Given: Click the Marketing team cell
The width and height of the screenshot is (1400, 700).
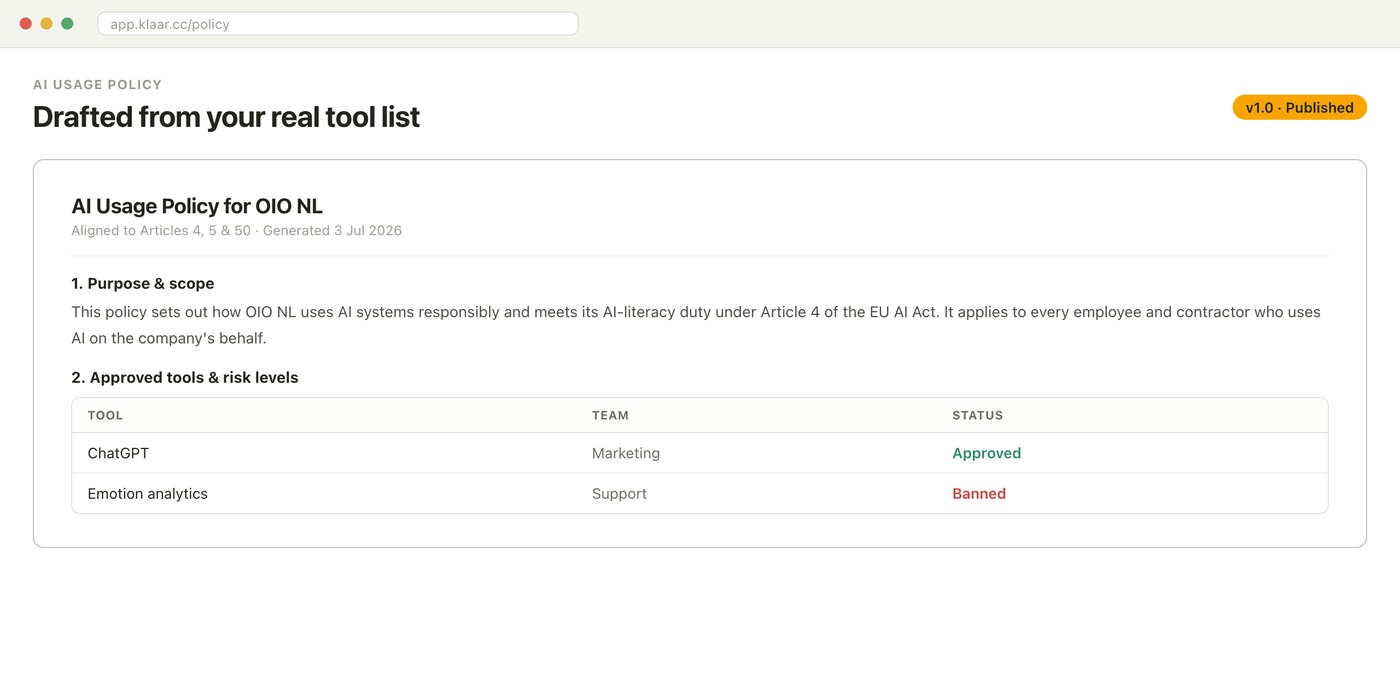Looking at the screenshot, I should click(x=626, y=453).
